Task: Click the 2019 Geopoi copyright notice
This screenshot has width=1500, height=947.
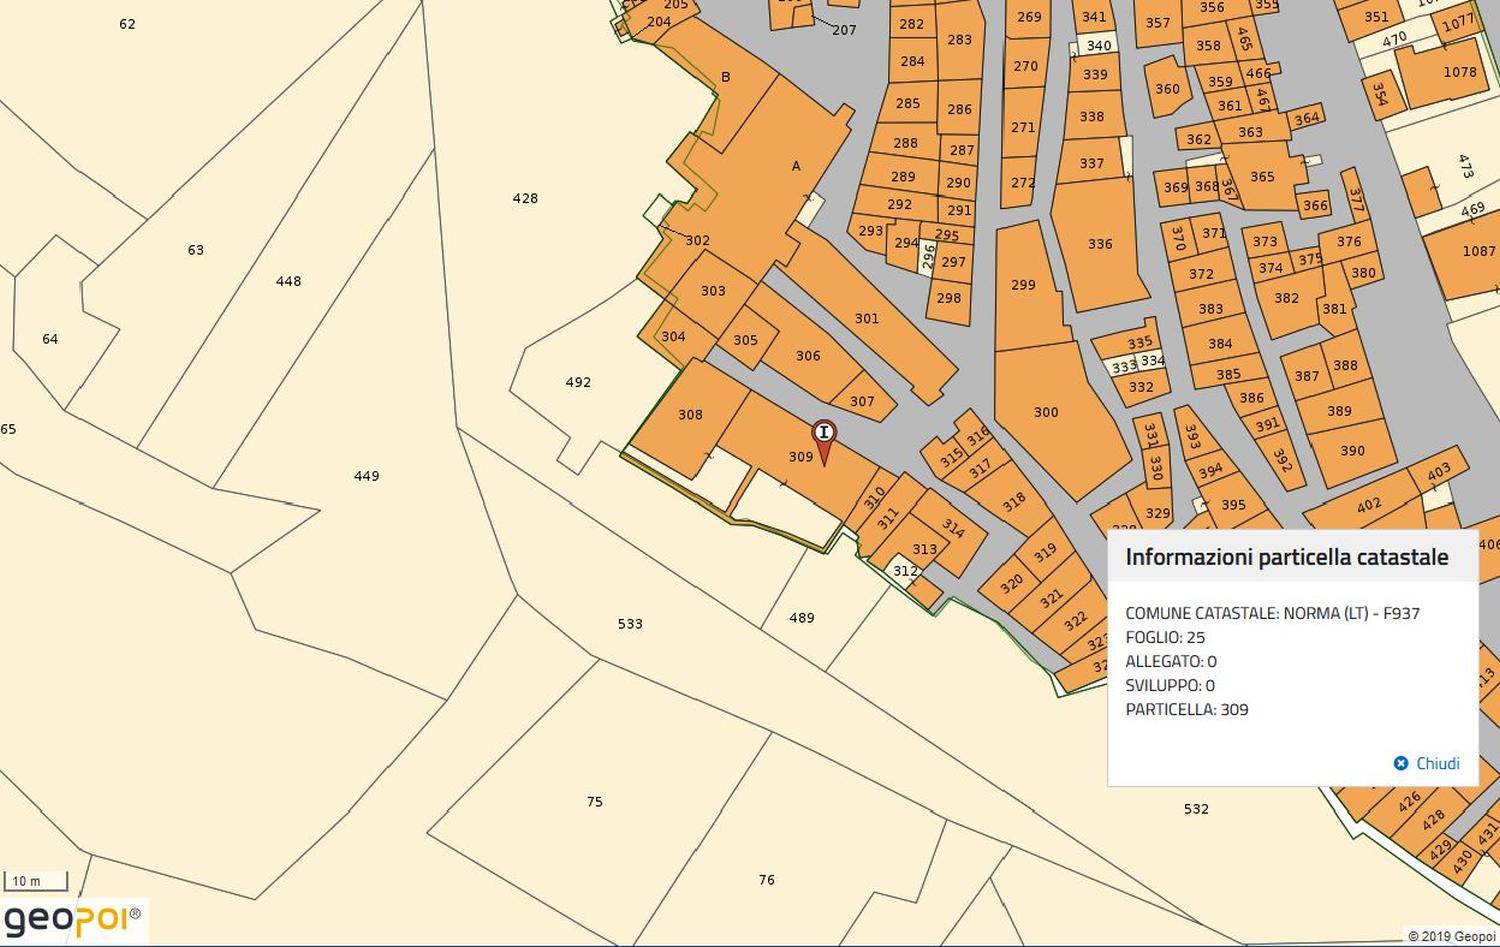Action: coord(1451,937)
